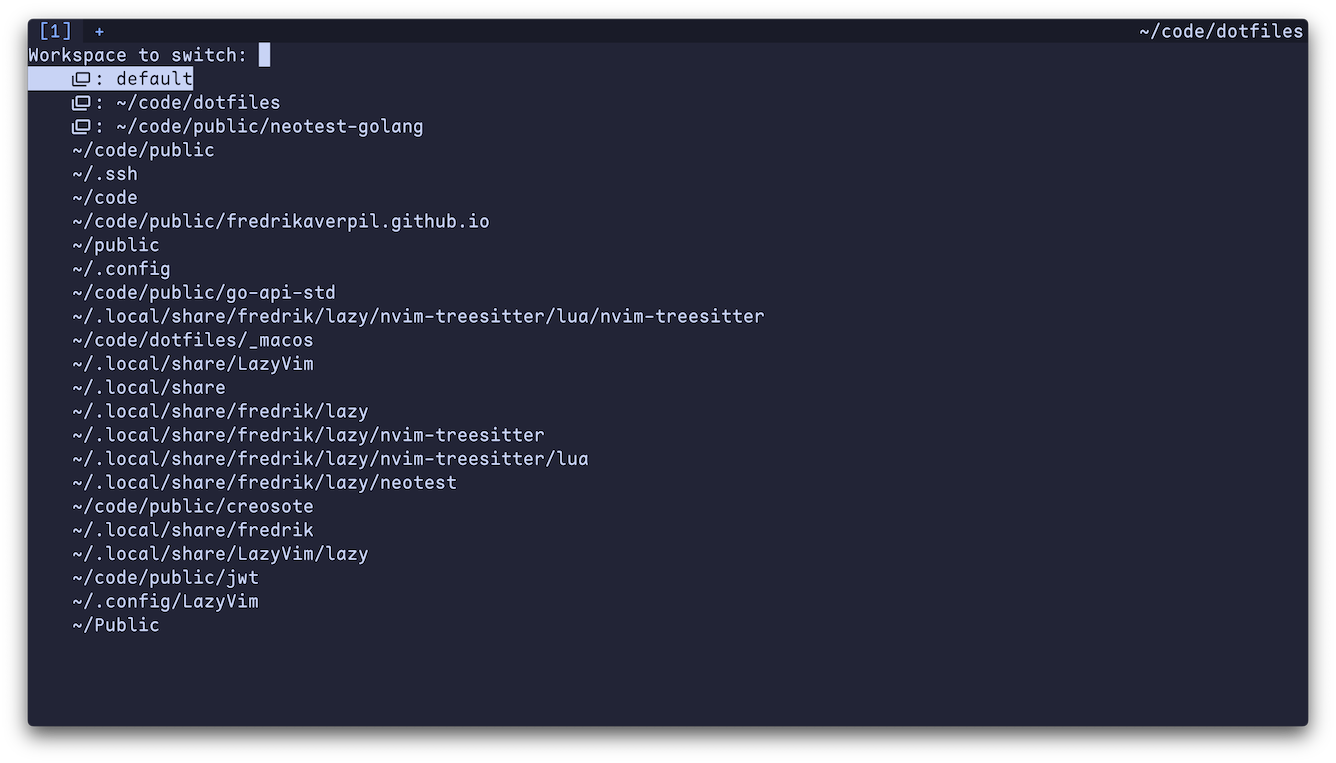Choose the ~/.ssh directory from the list

click(x=104, y=173)
